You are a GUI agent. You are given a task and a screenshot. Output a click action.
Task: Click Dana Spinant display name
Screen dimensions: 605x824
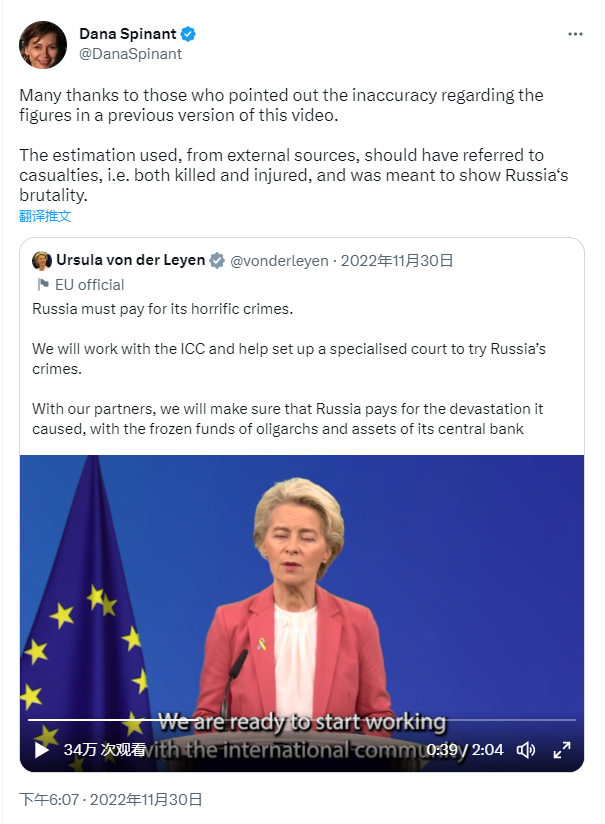pos(127,34)
